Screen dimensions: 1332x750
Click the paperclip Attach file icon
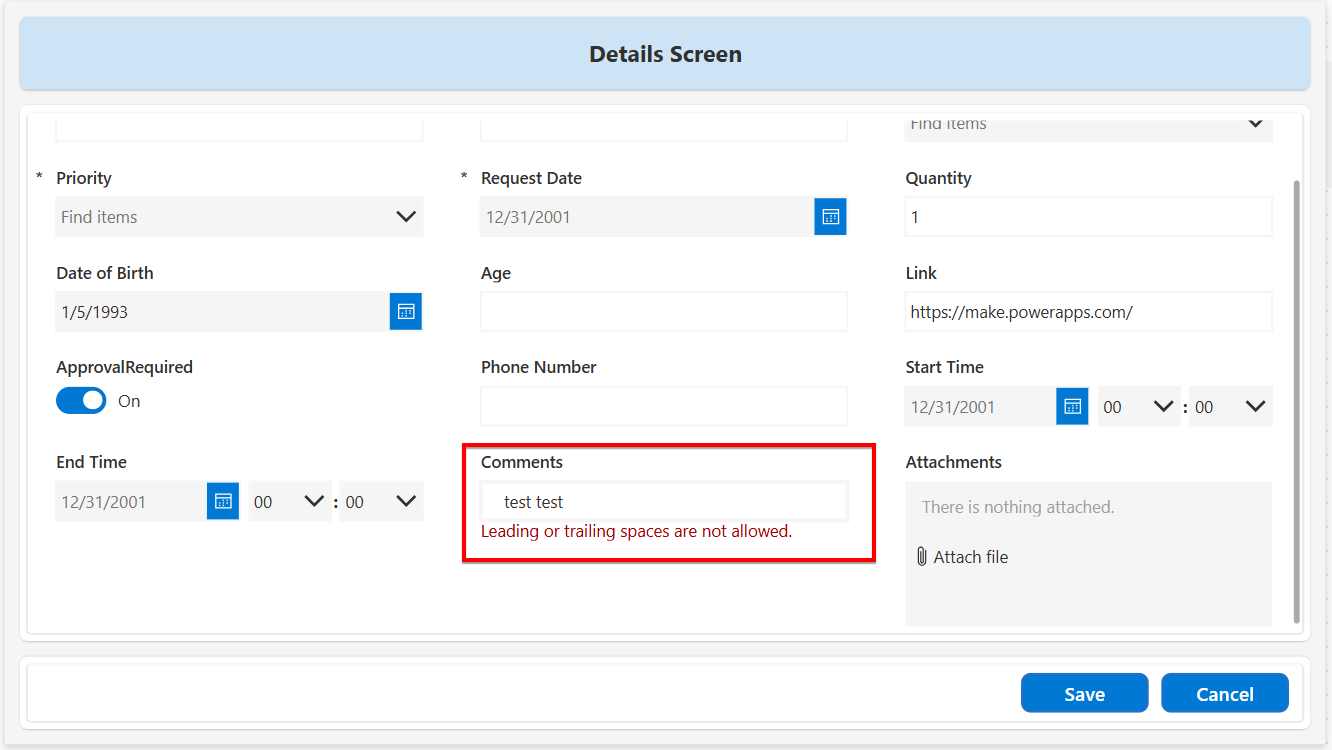coord(922,557)
